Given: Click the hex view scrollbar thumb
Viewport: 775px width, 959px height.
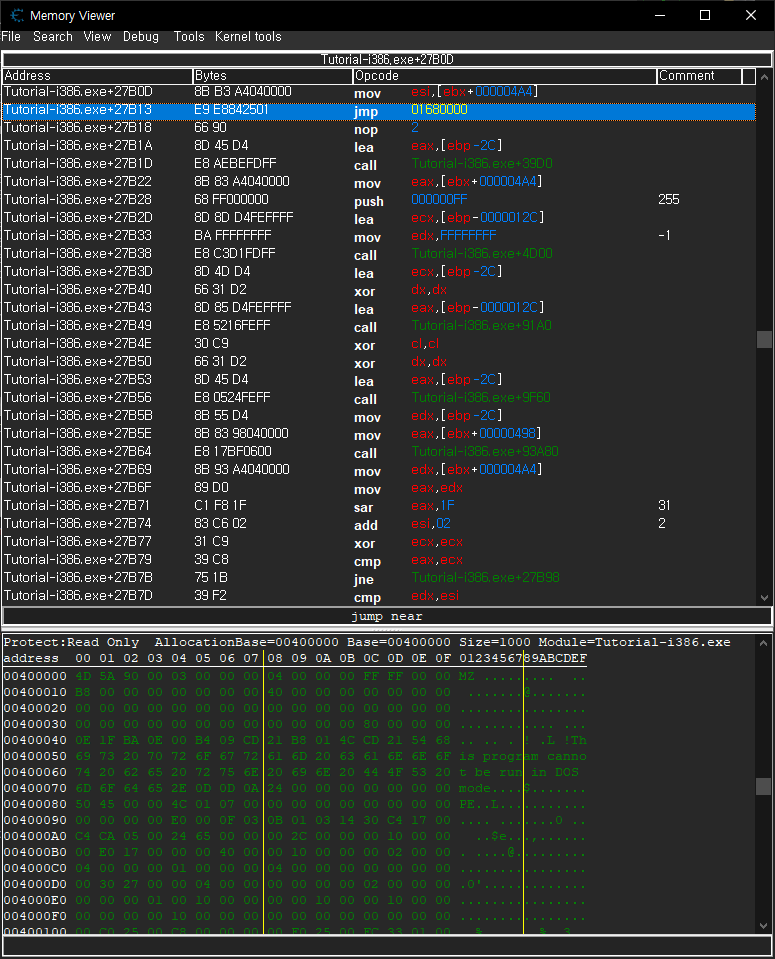Looking at the screenshot, I should point(764,787).
